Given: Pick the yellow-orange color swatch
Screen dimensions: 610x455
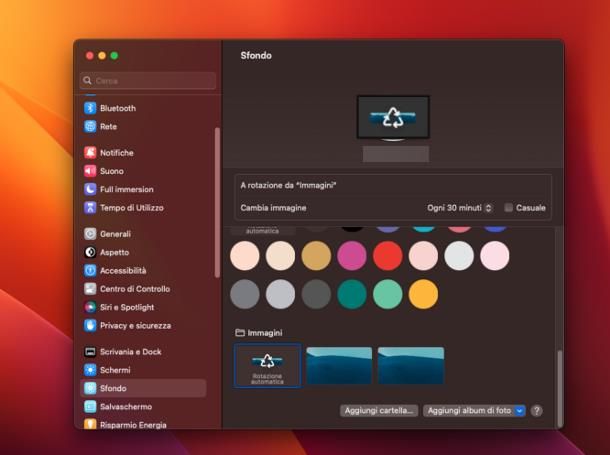Looking at the screenshot, I should pos(423,294).
